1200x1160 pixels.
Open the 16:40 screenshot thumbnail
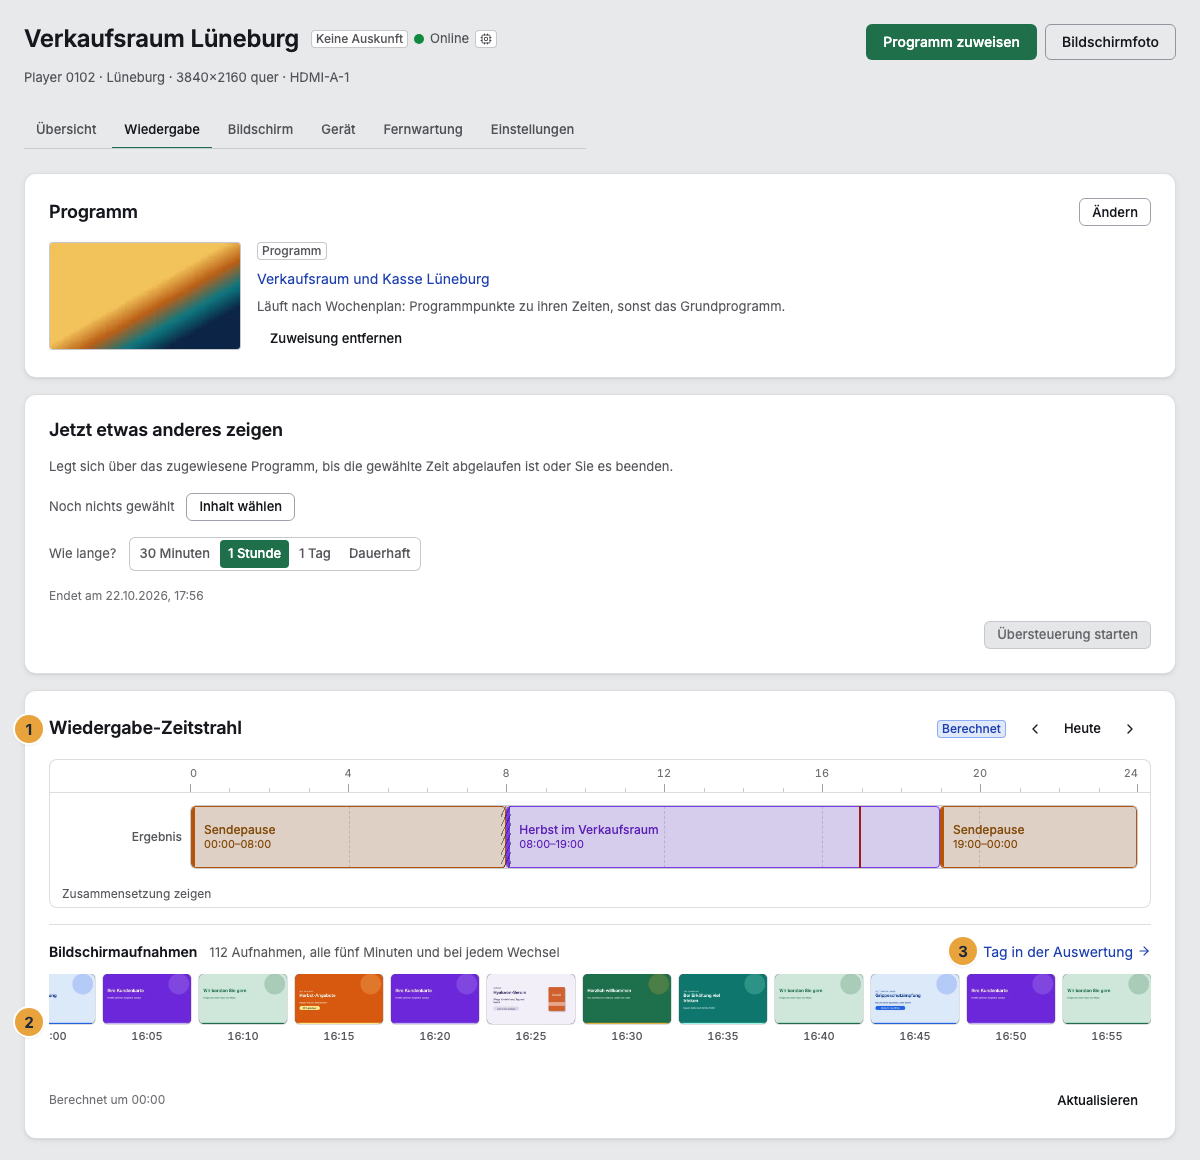[x=819, y=999]
